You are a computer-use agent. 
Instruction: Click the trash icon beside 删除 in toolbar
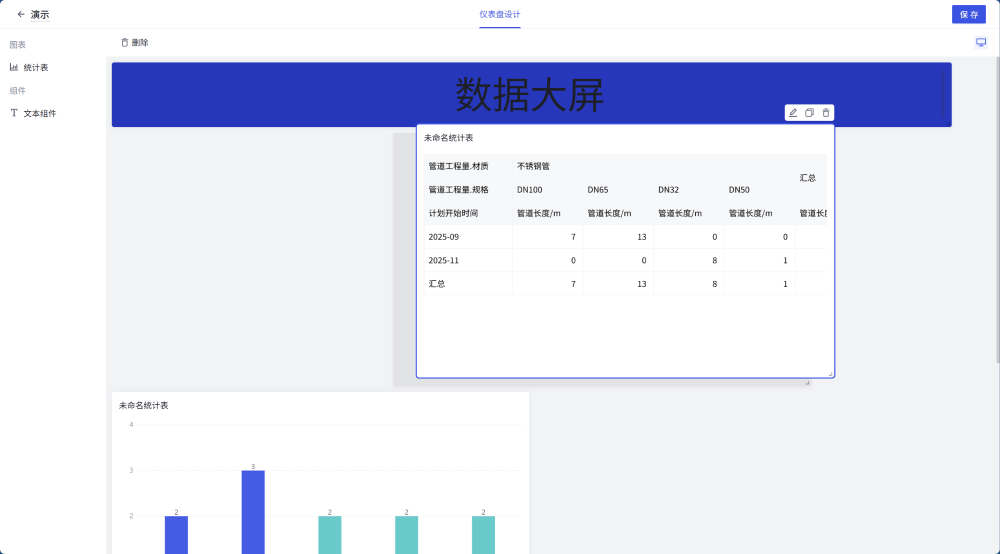125,42
